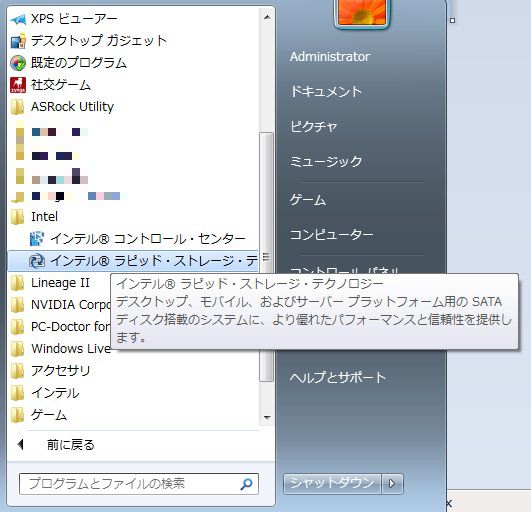Click the アクセサリ folder icon
The image size is (531, 512).
pyautogui.click(x=18, y=371)
